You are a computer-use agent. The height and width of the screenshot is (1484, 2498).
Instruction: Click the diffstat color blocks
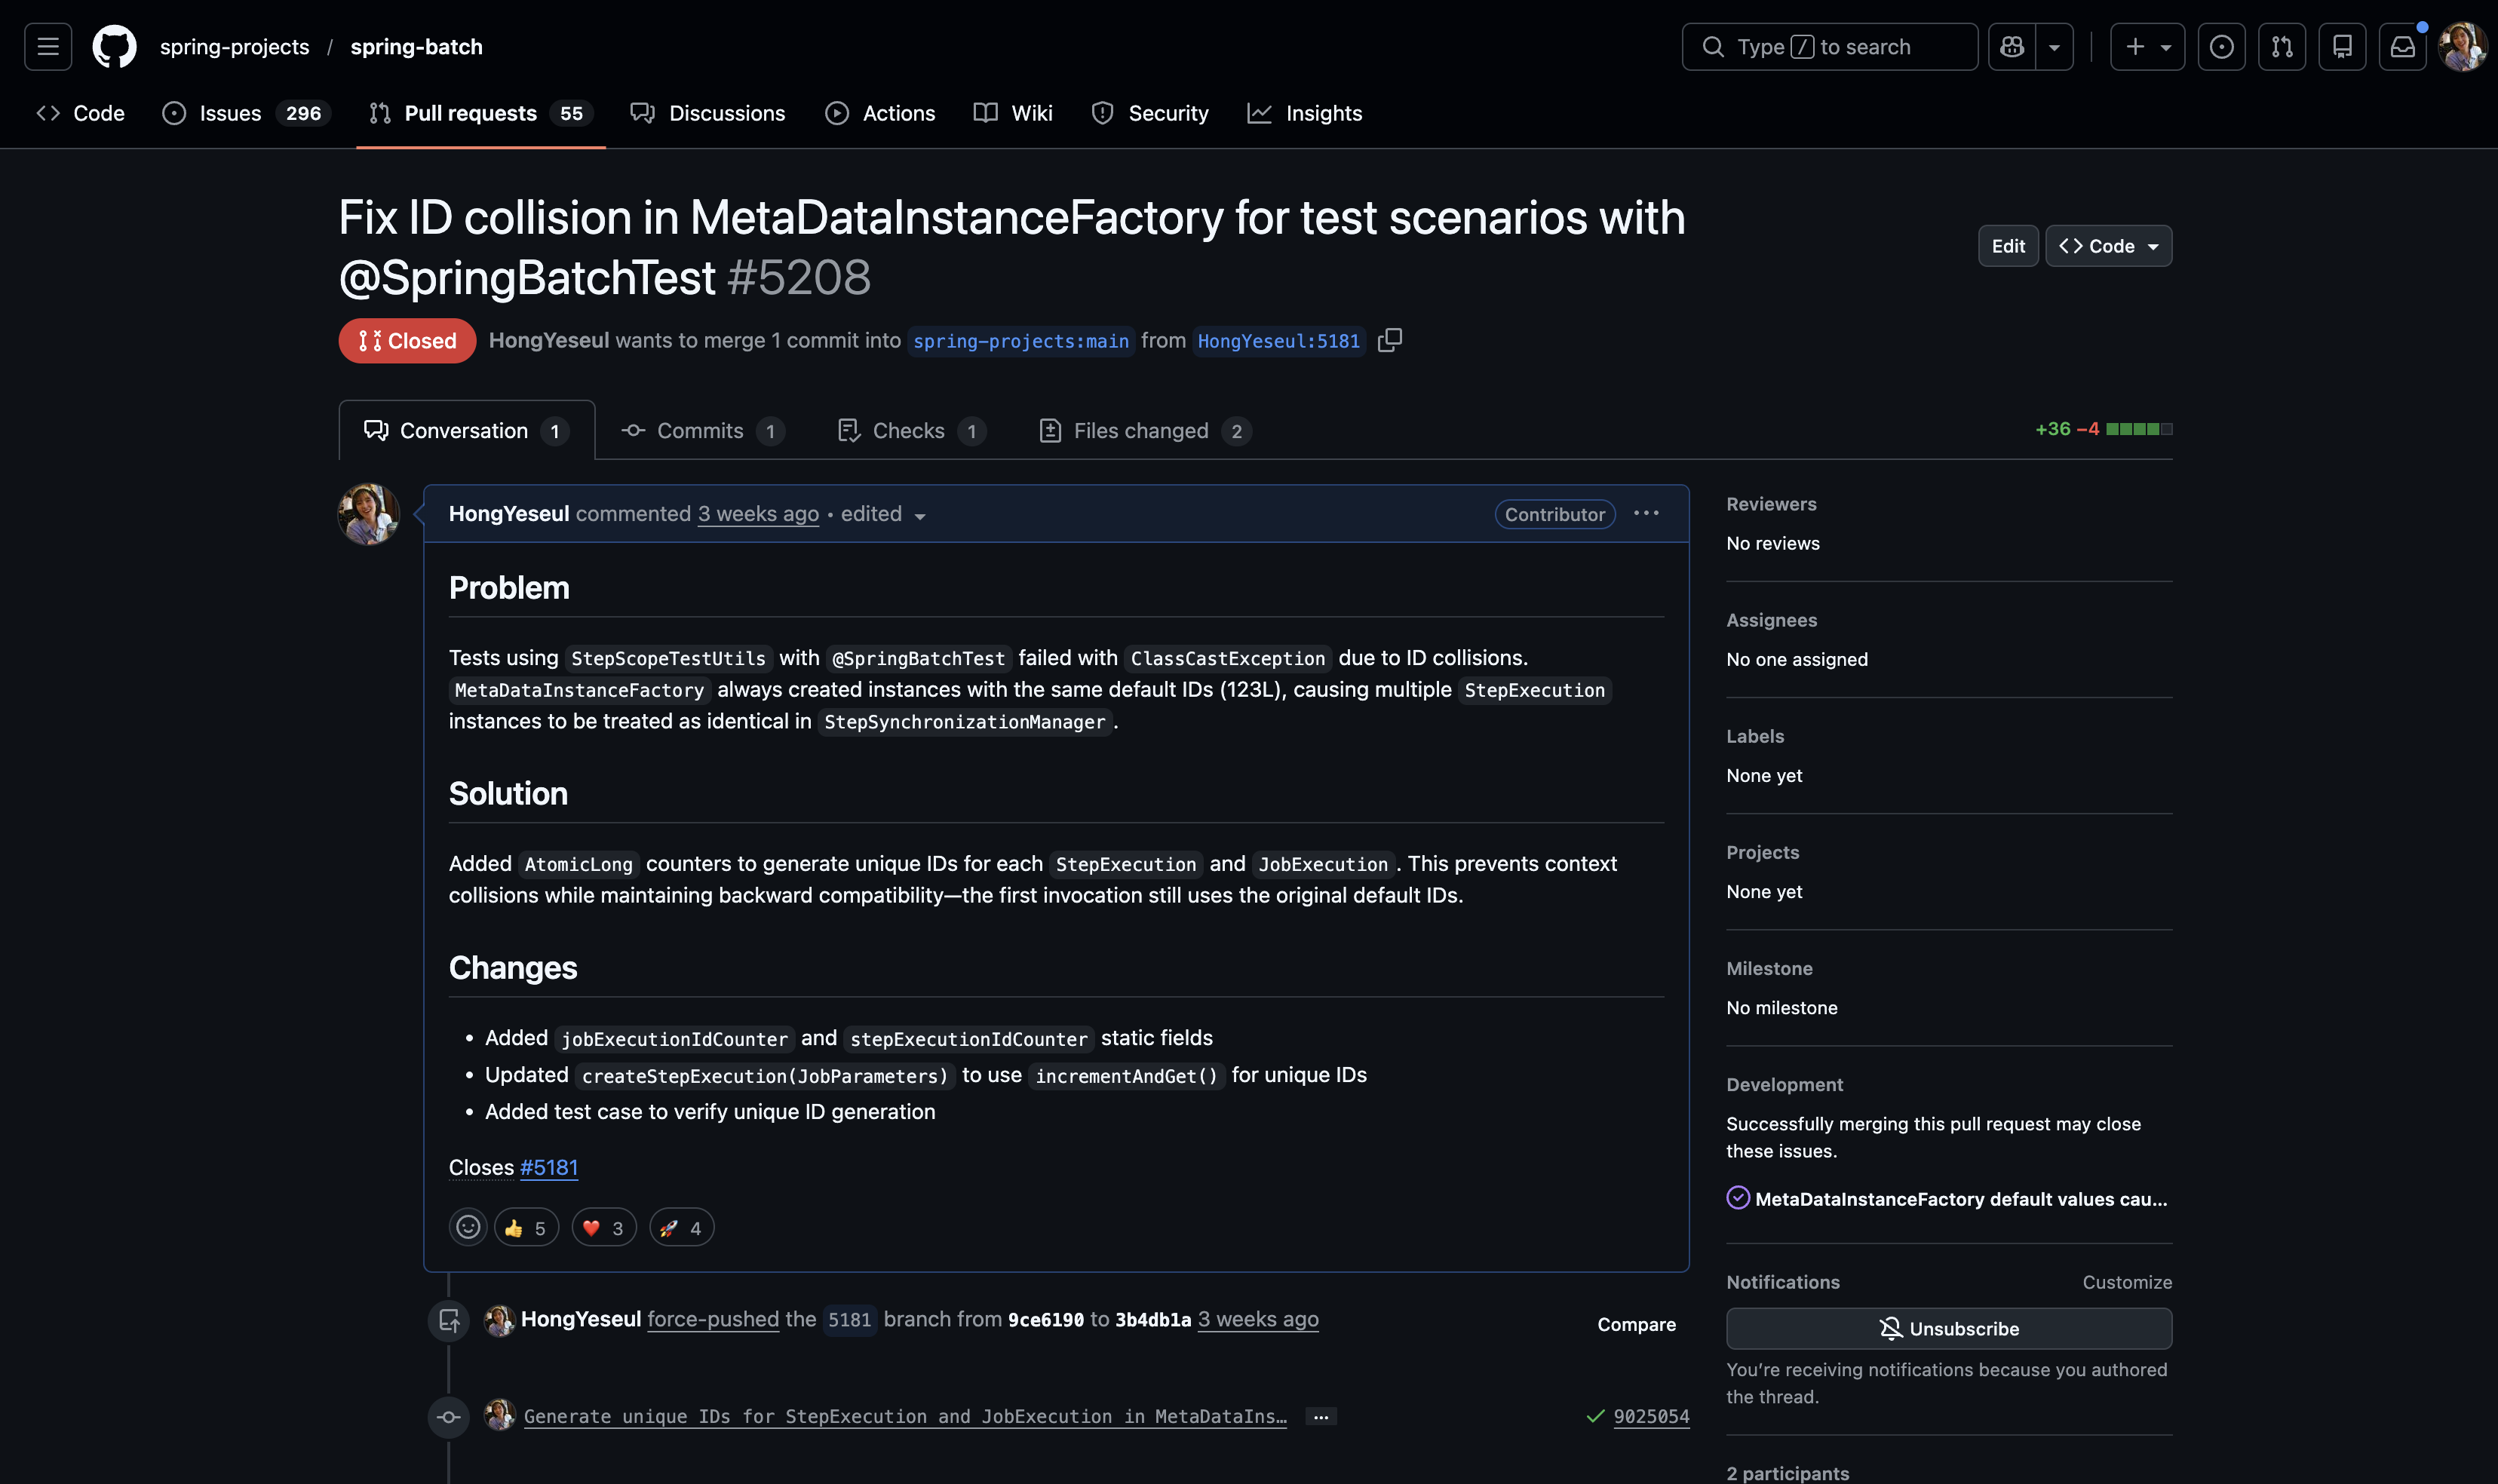pyautogui.click(x=2139, y=429)
